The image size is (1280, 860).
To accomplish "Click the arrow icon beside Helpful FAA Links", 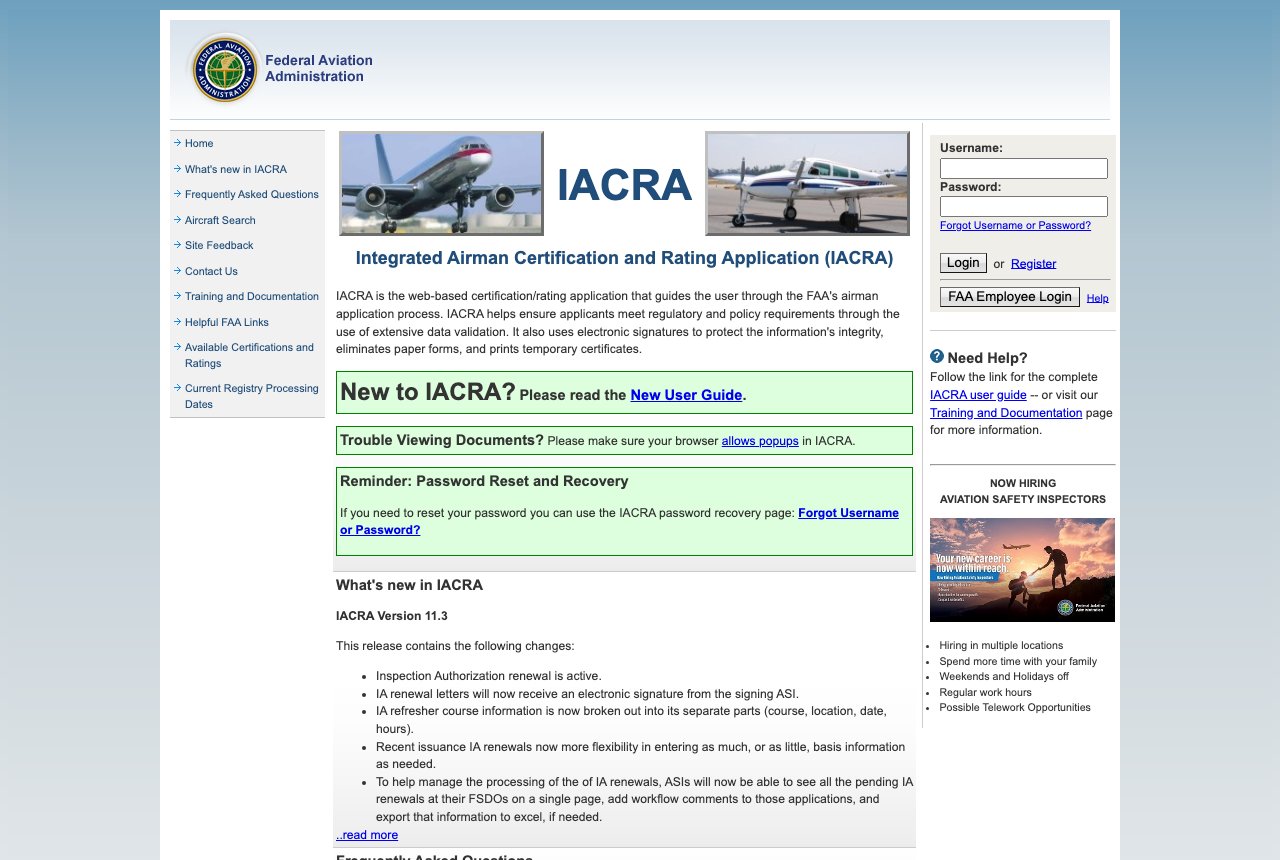I will [x=178, y=322].
